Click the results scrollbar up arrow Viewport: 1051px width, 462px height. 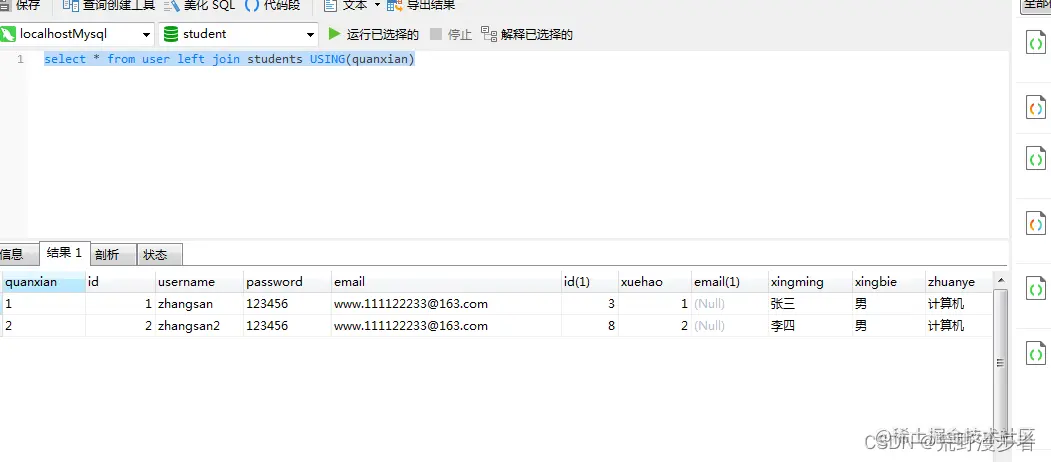click(x=1000, y=280)
